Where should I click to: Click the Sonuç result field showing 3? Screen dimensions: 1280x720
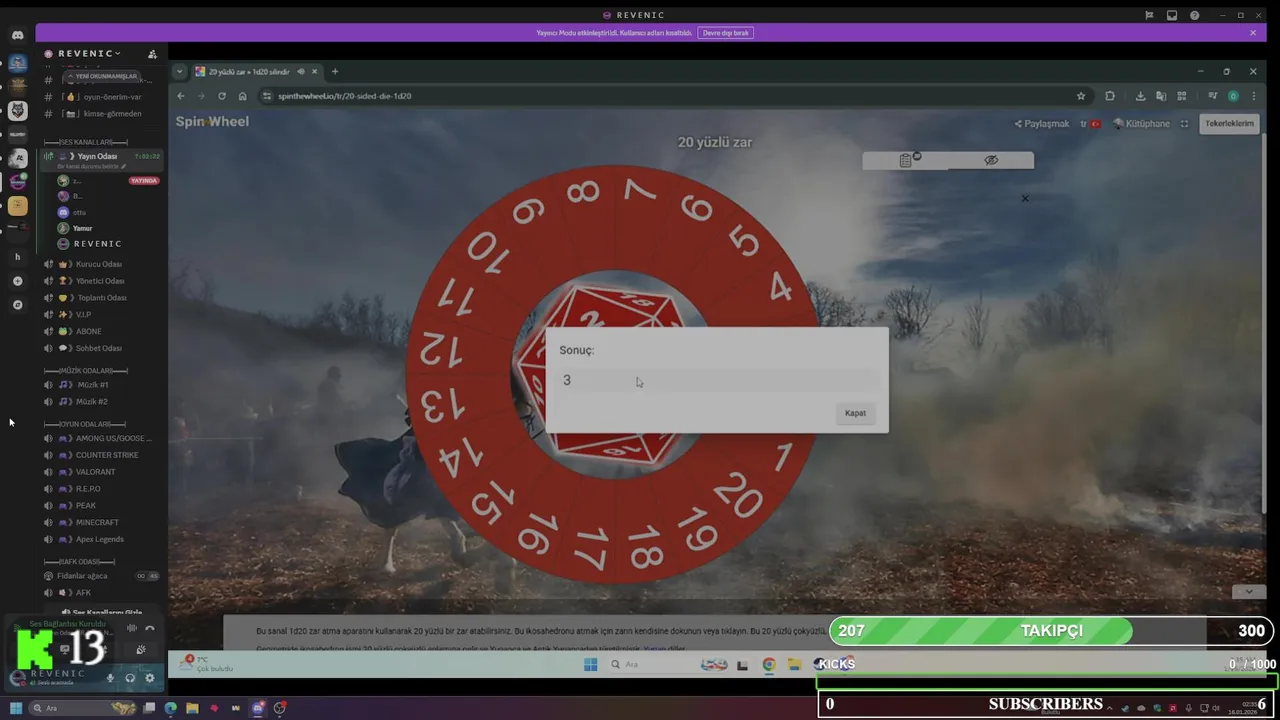pos(717,380)
